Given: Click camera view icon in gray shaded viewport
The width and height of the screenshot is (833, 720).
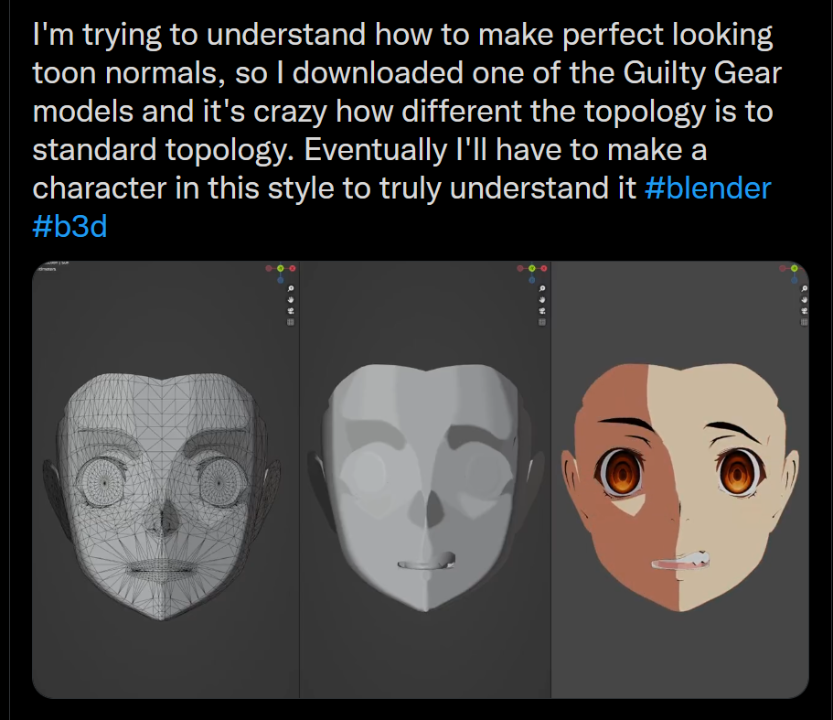Looking at the screenshot, I should tap(542, 311).
